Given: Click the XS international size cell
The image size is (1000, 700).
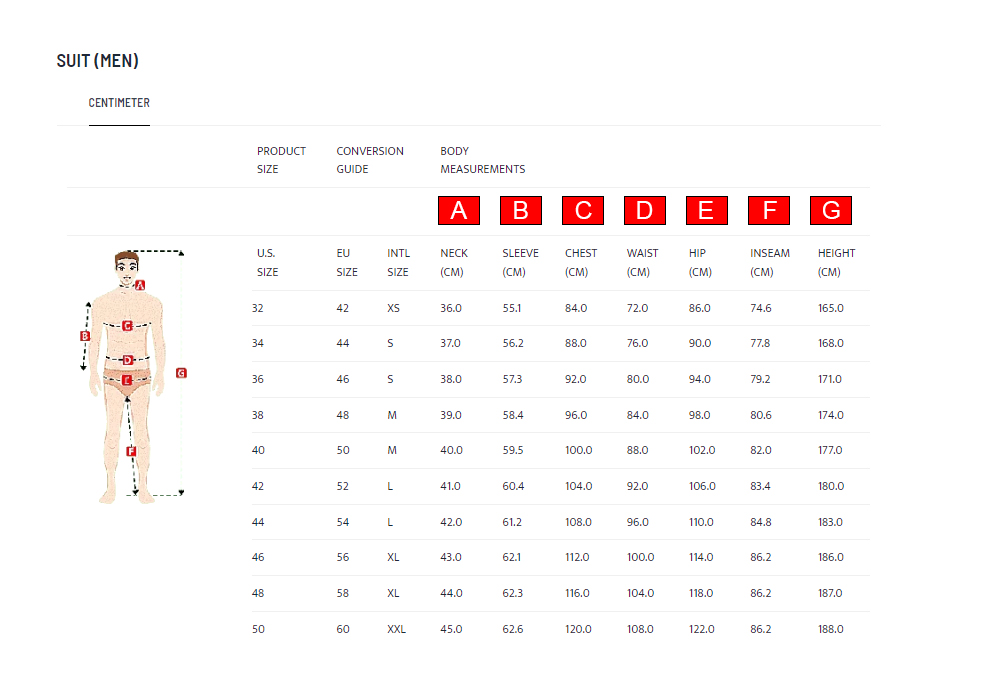Looking at the screenshot, I should (x=393, y=308).
